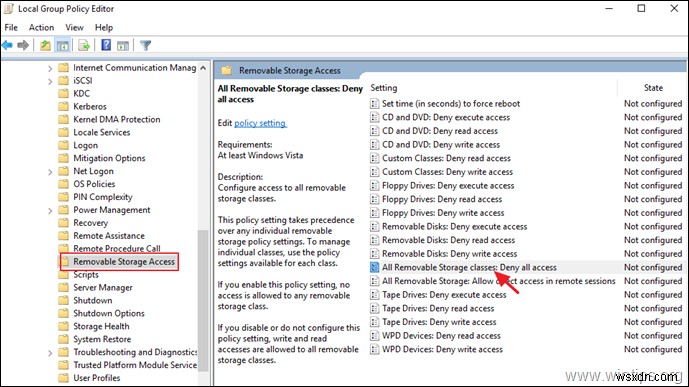Open the File menu

tap(11, 27)
